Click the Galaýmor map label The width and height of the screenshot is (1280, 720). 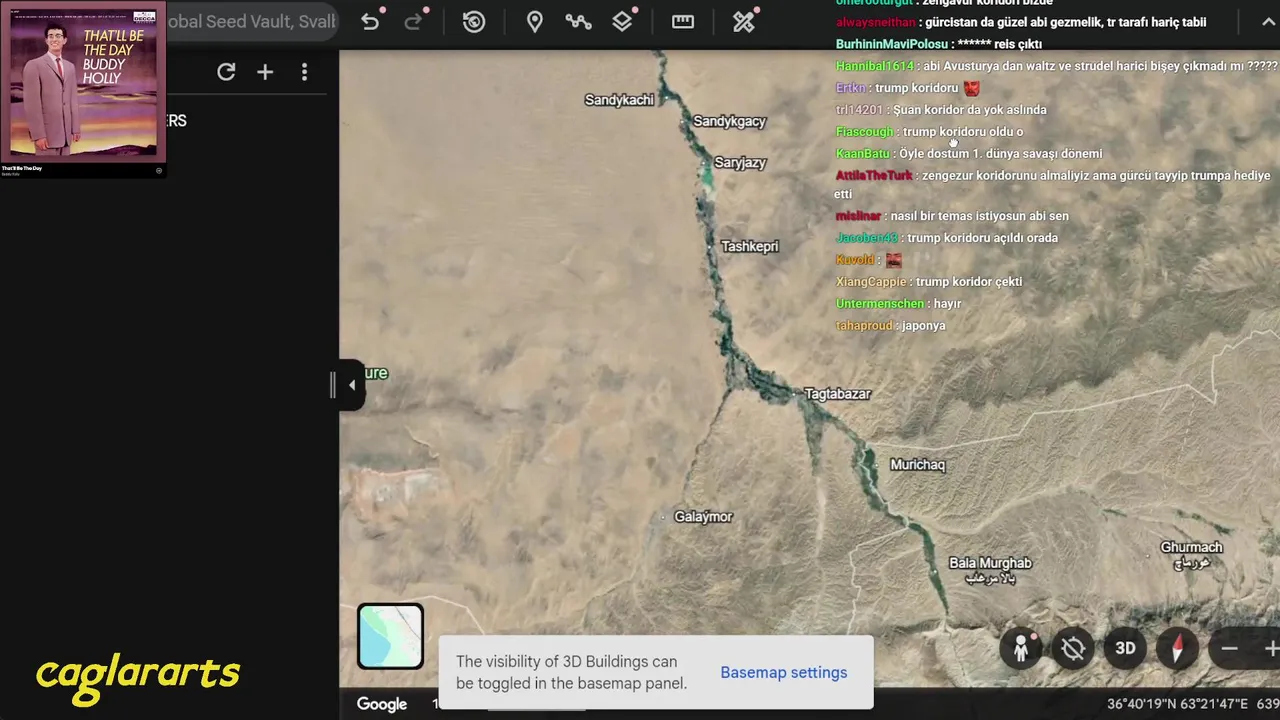[x=703, y=517]
